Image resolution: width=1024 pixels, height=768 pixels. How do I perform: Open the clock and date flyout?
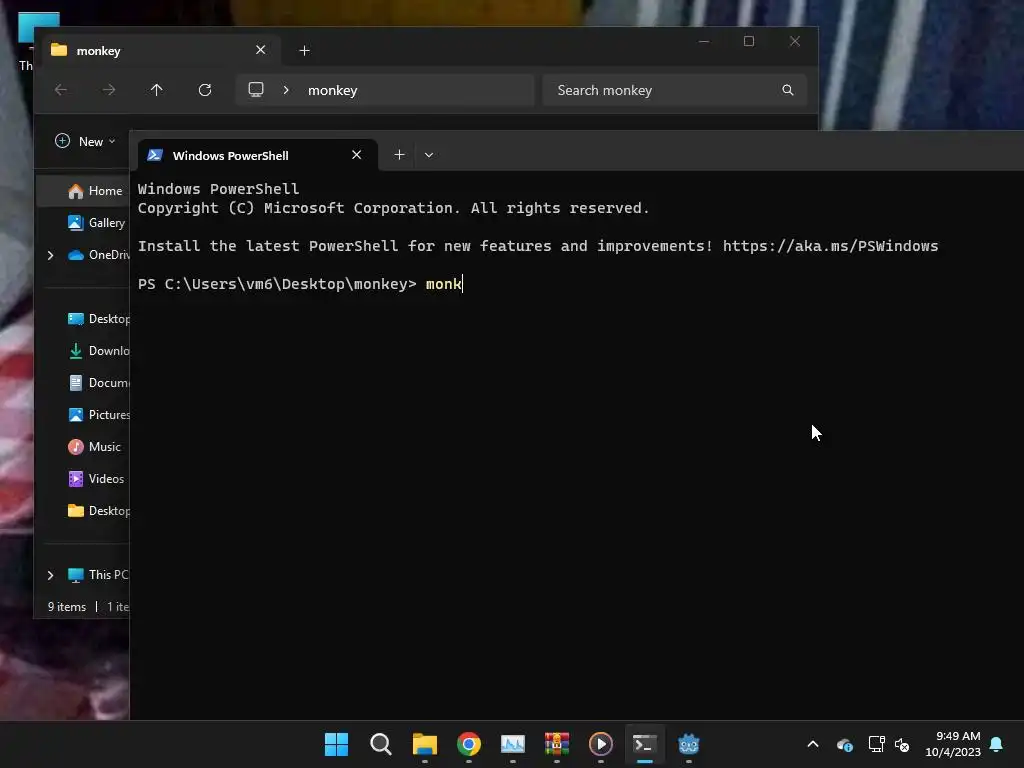(953, 744)
